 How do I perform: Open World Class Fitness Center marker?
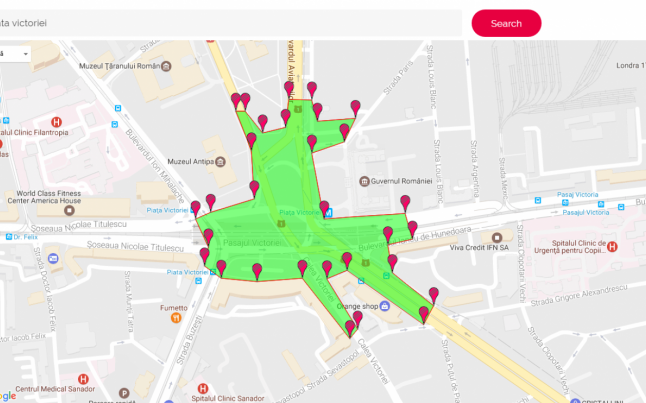tap(69, 211)
